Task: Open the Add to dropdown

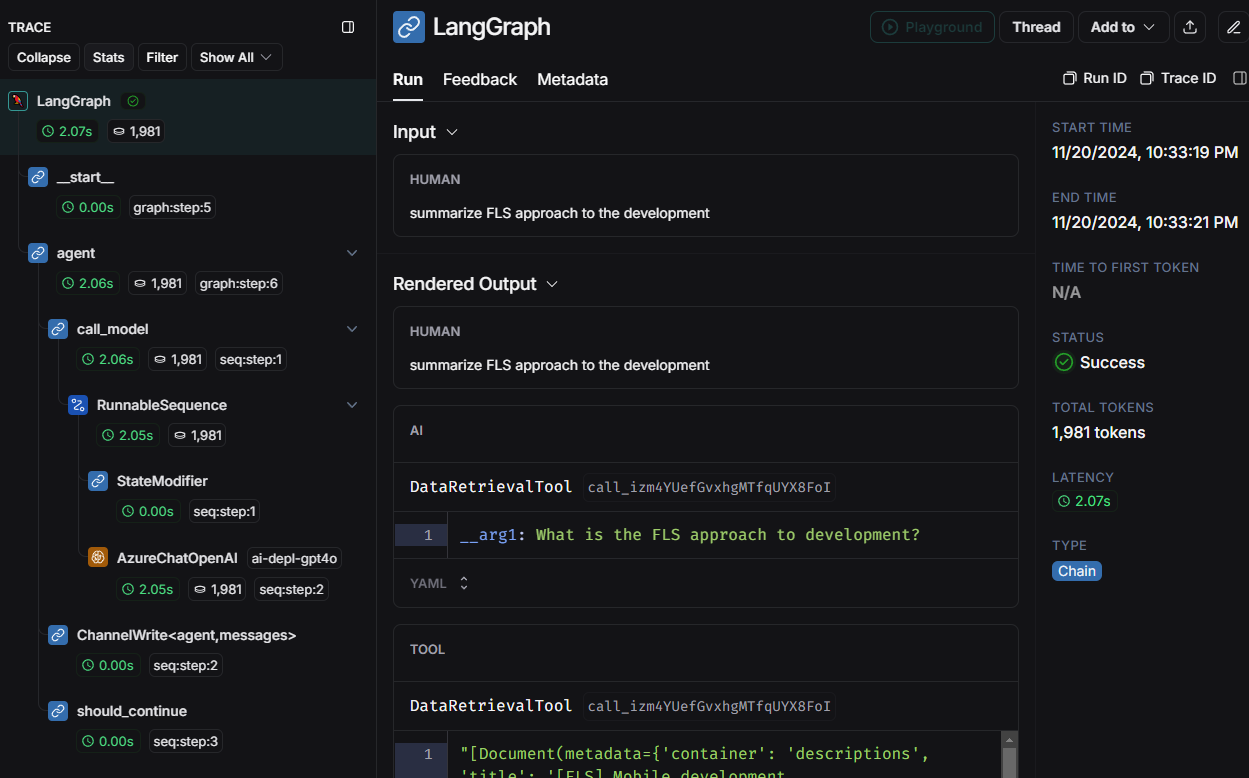Action: point(1123,27)
